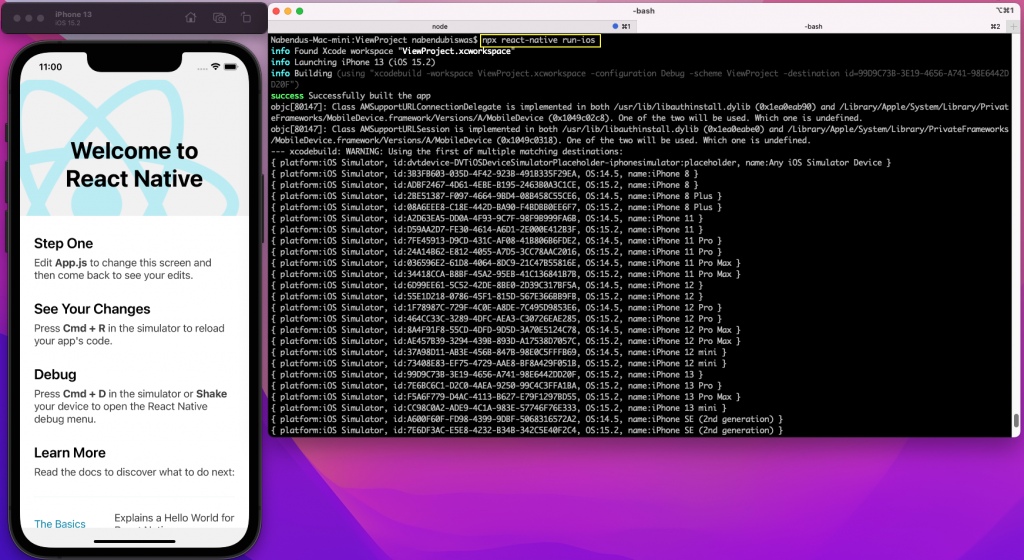
Task: Click the iPhone 13 title in Simulator bar
Action: pos(73,14)
